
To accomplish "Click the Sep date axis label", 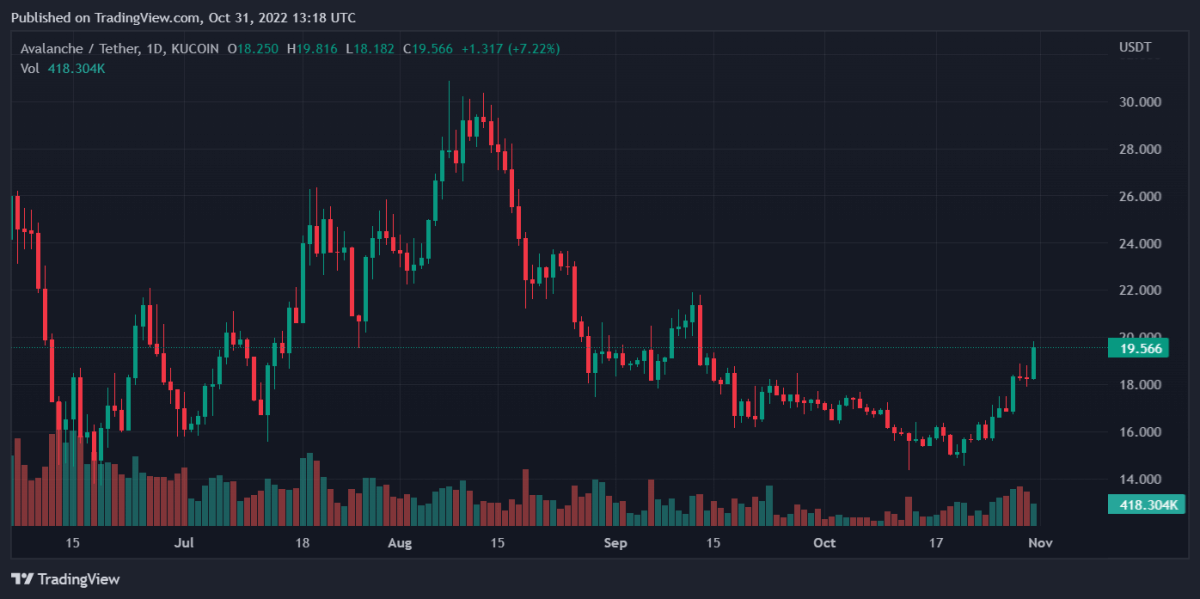I will 616,543.
